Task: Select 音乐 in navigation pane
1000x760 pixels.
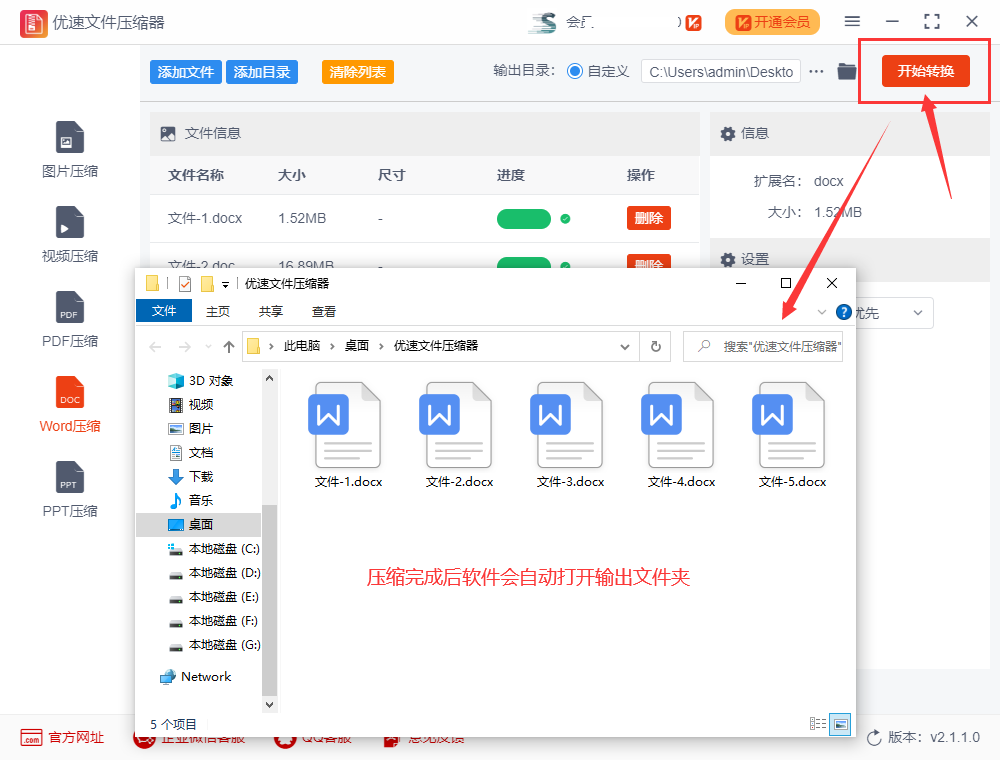Action: click(x=191, y=501)
